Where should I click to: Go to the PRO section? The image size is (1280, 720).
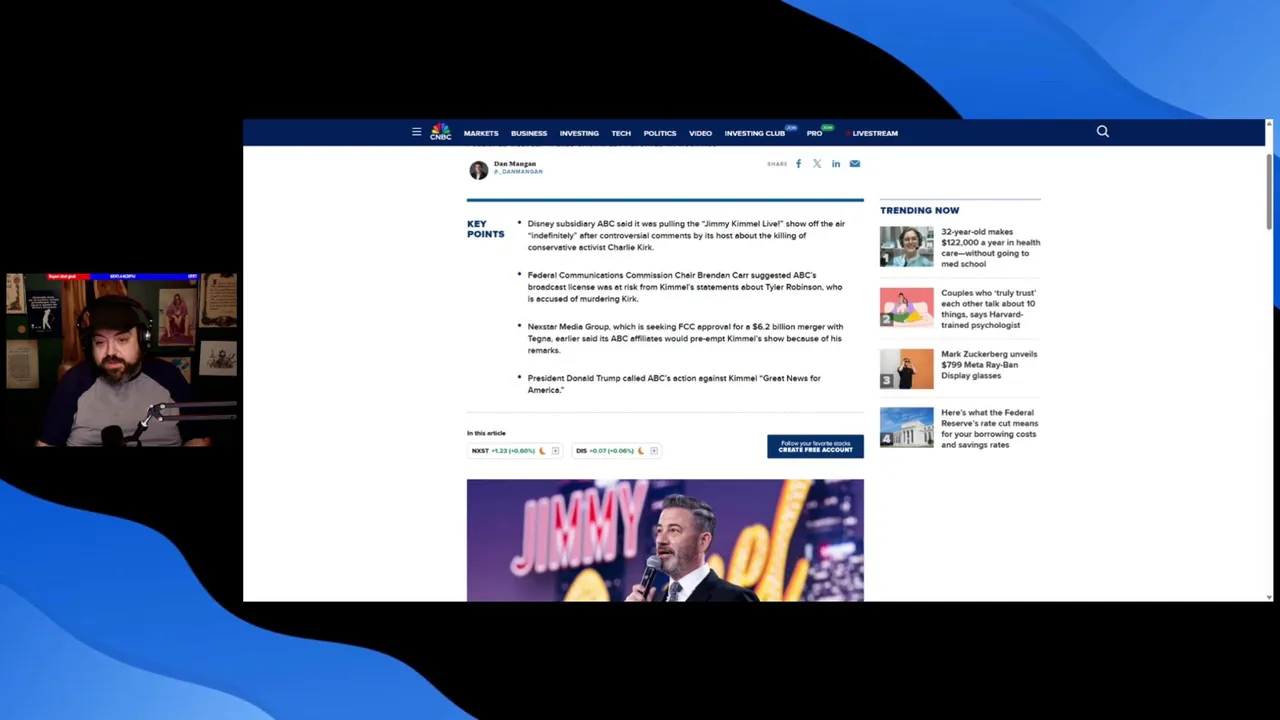point(814,133)
